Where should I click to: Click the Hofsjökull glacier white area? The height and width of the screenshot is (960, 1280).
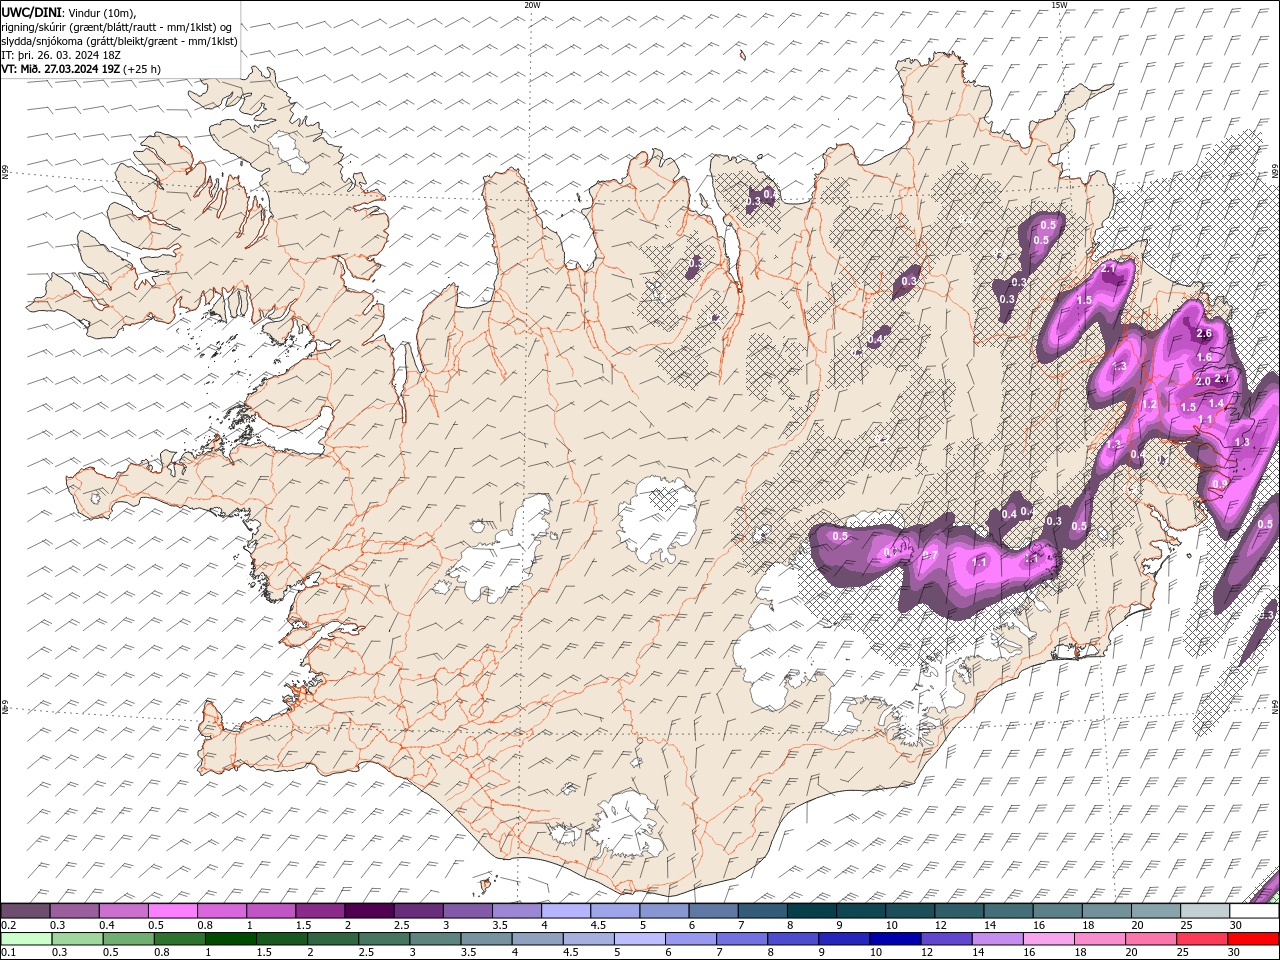tap(658, 520)
